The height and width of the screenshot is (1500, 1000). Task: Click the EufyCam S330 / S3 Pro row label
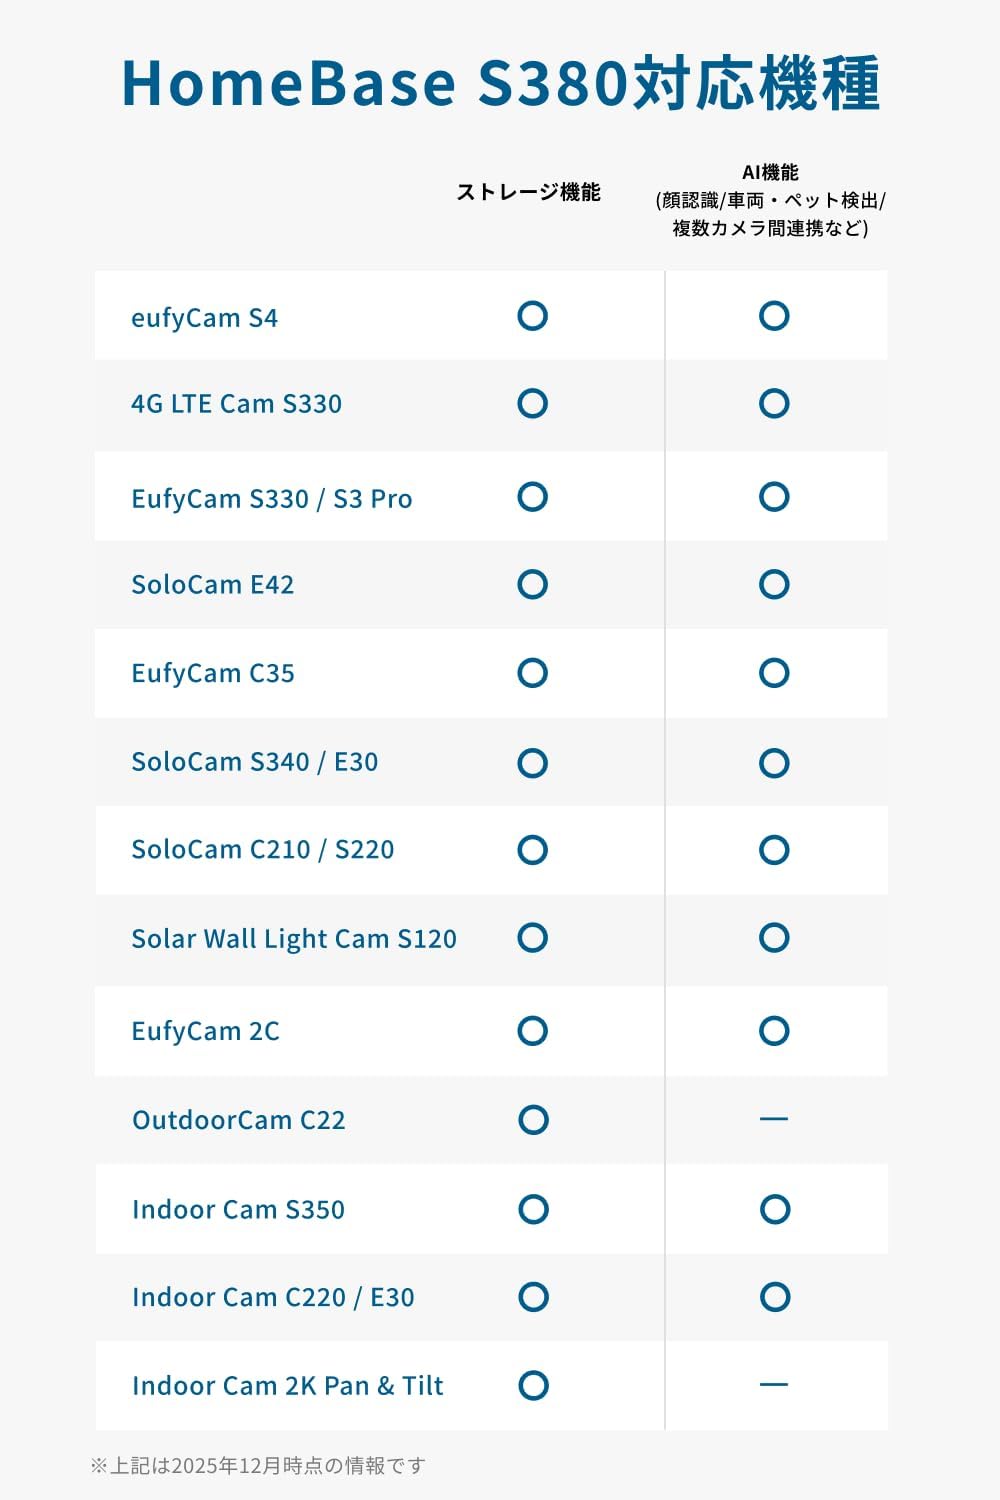point(272,498)
